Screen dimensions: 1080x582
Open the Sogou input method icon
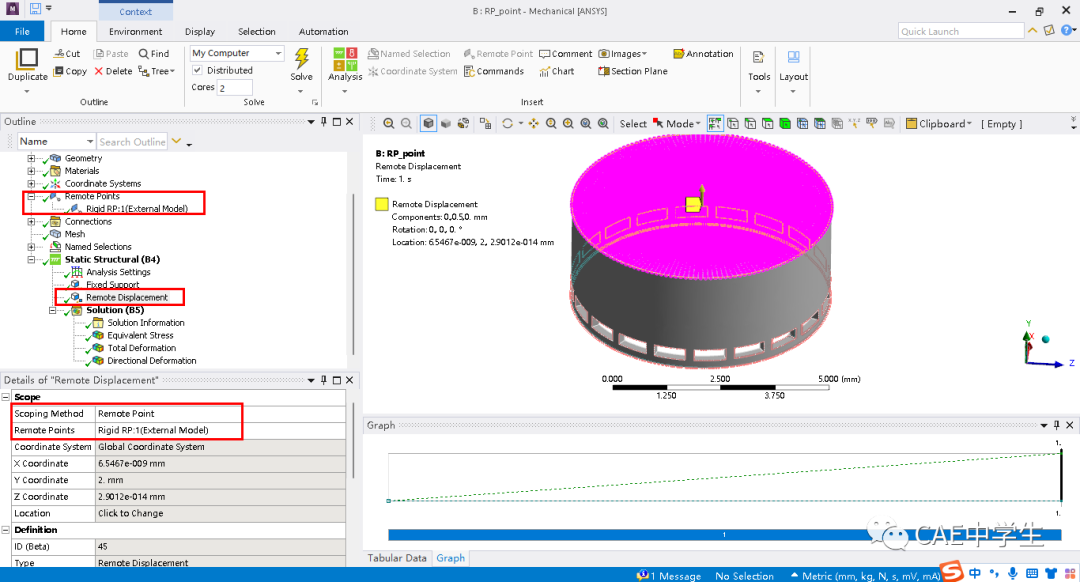click(952, 572)
